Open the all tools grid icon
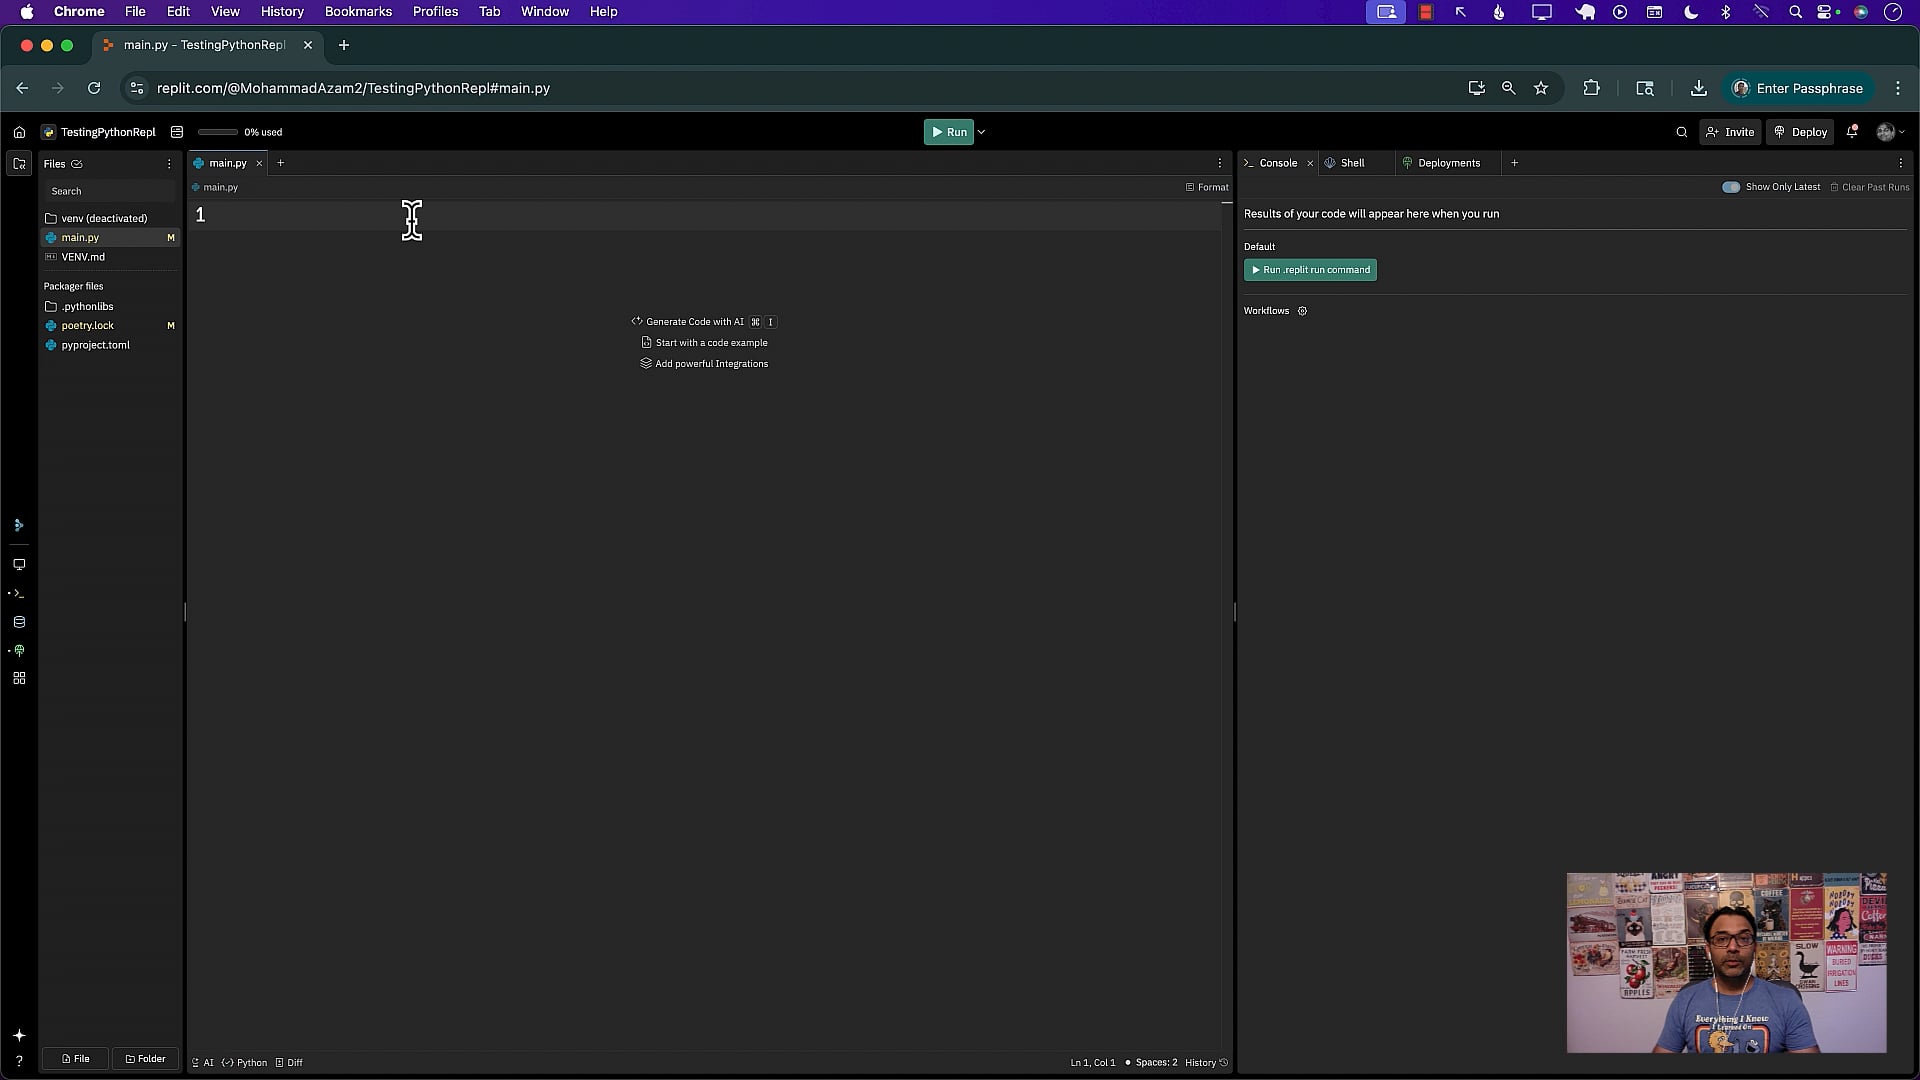The image size is (1920, 1080). pos(19,679)
